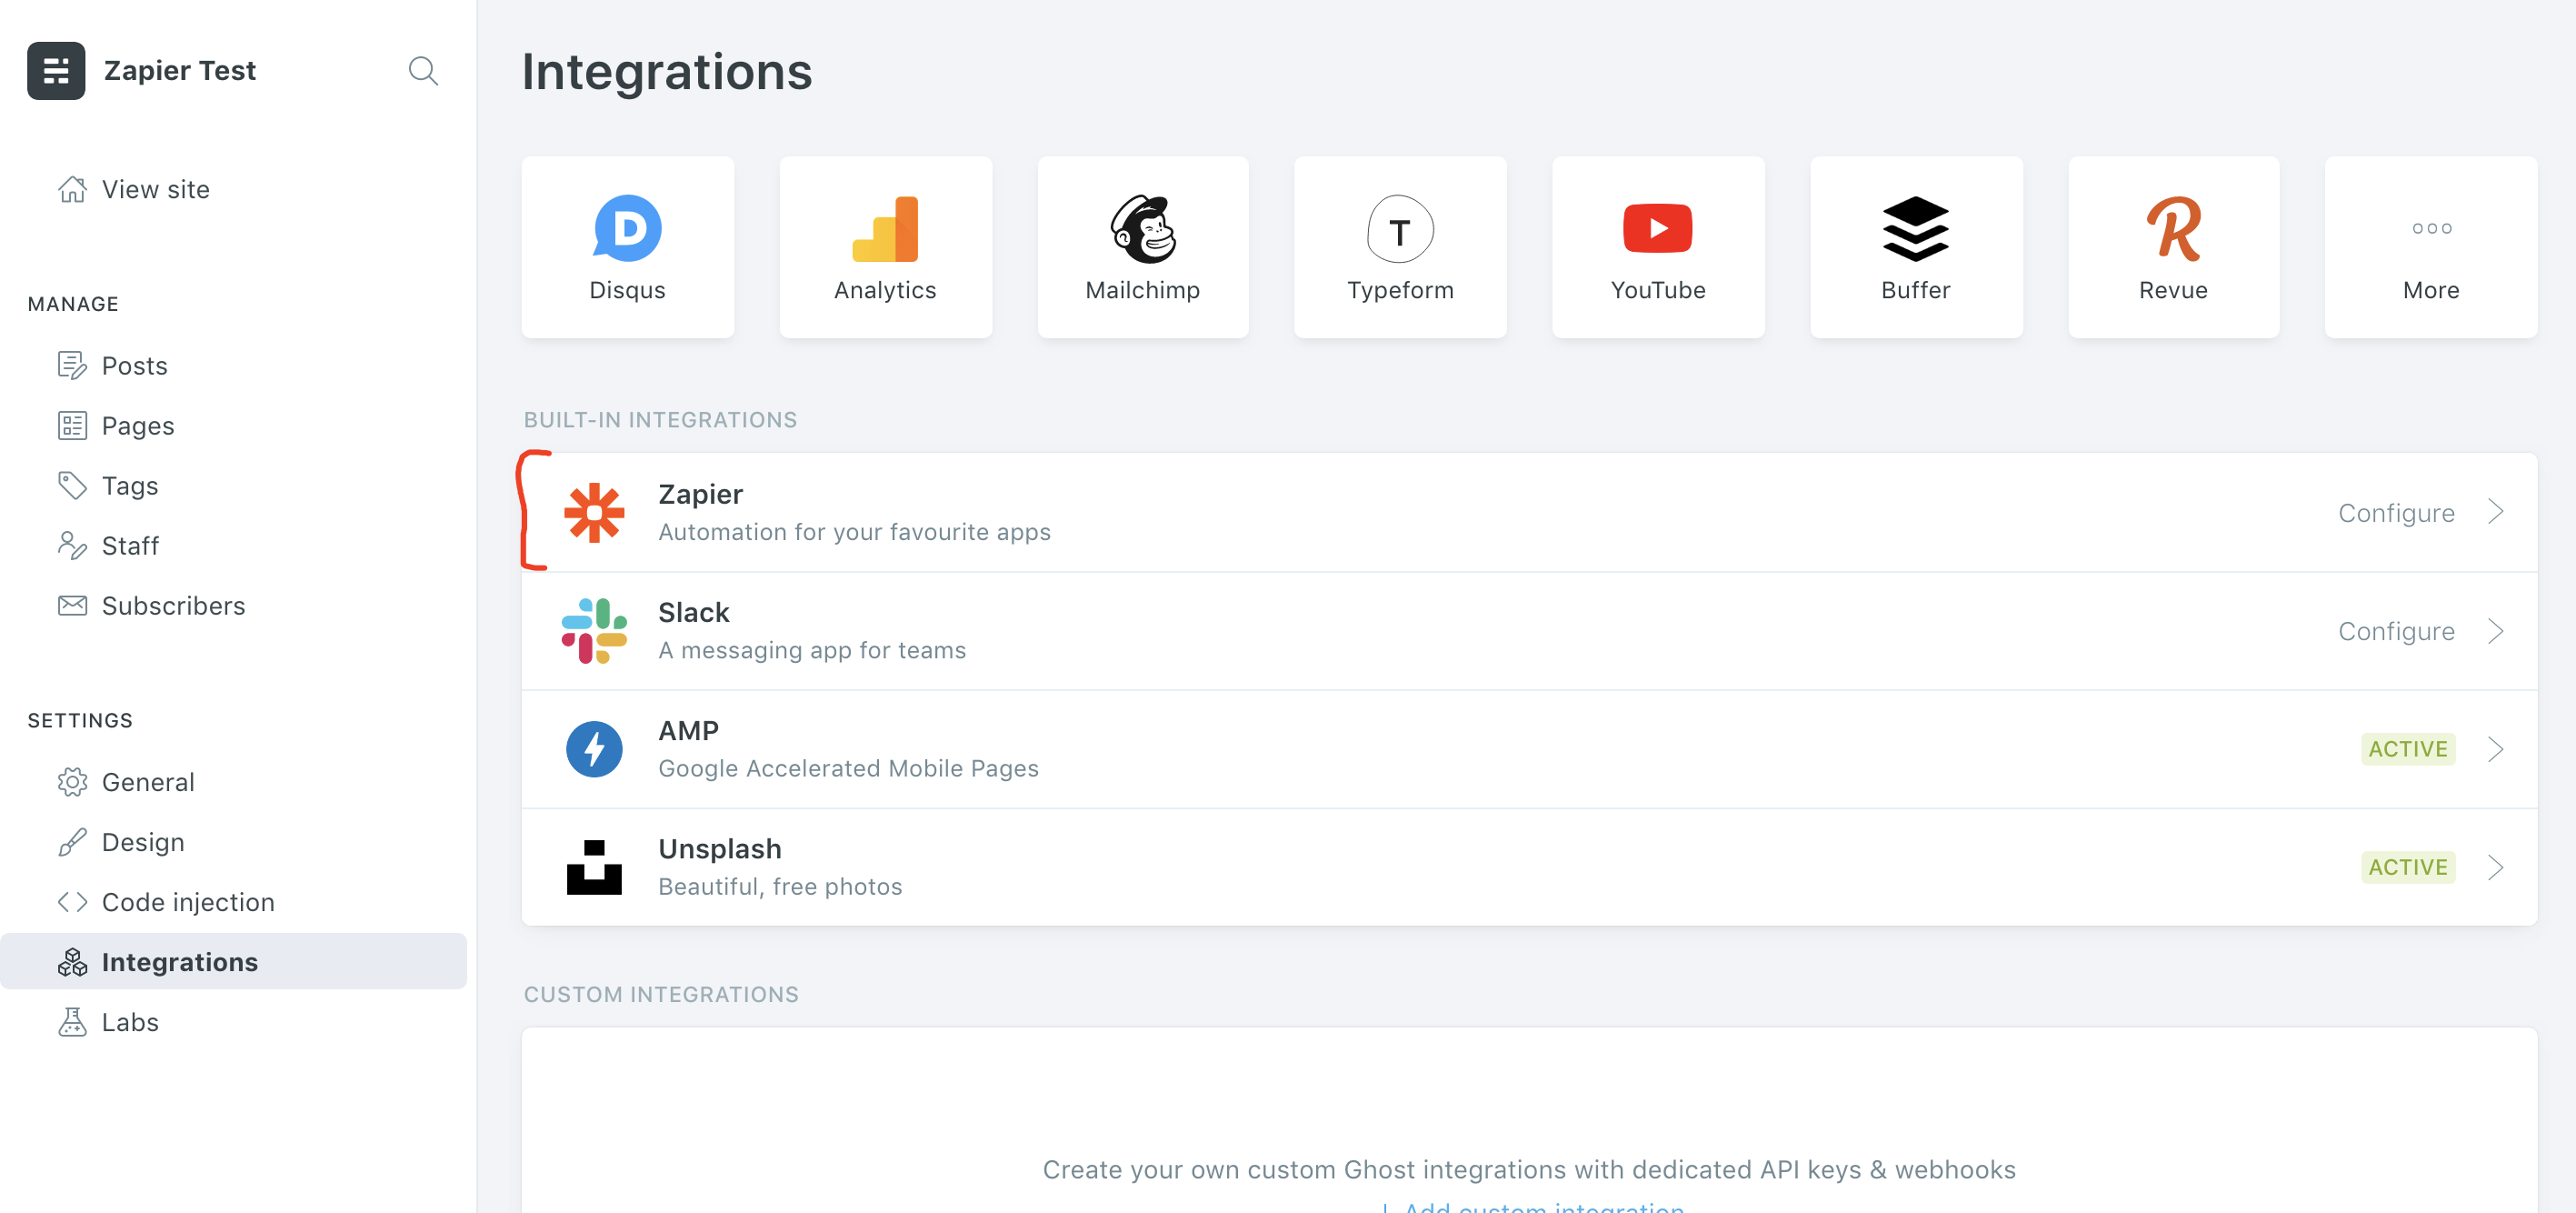
Task: Click 'Beautiful, free photos' text
Action: coord(780,886)
